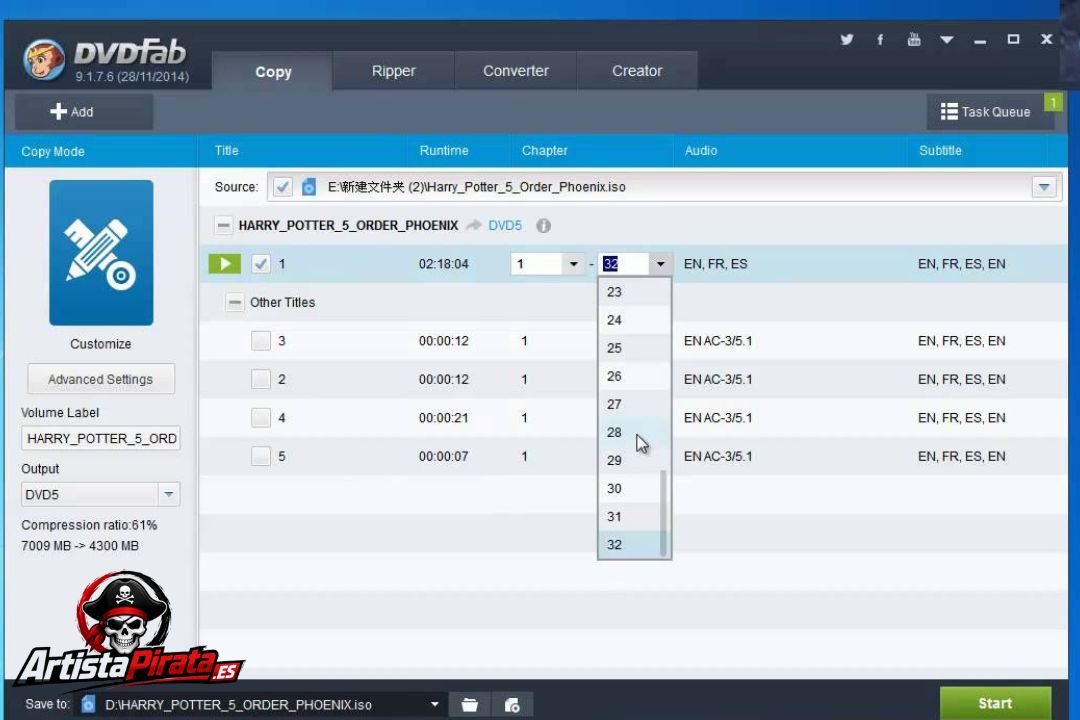Browse output folder with folder icon

(x=469, y=705)
